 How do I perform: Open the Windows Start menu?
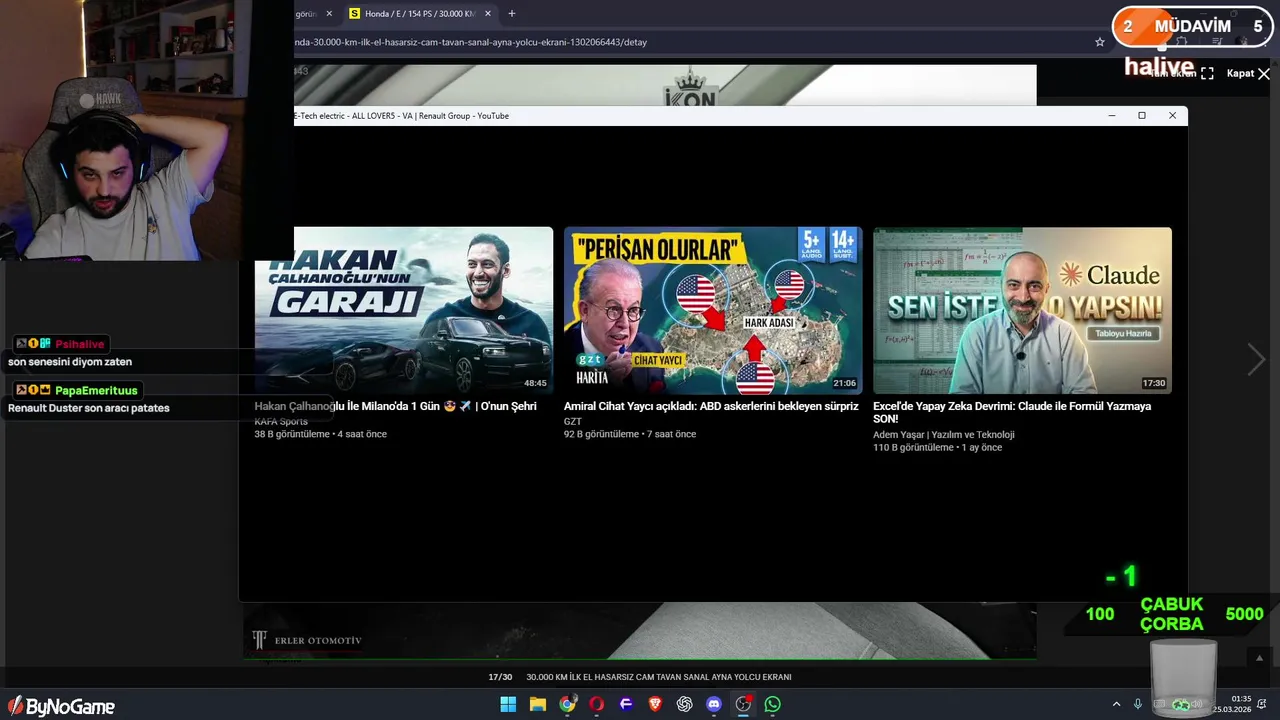pyautogui.click(x=508, y=704)
